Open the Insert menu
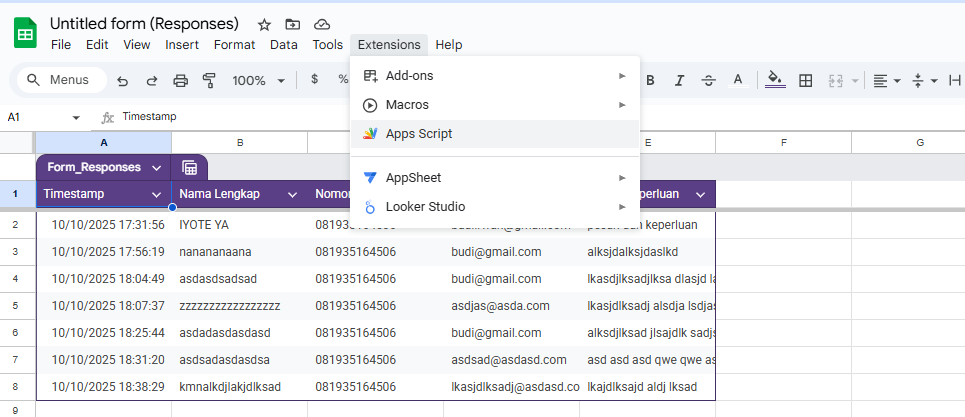This screenshot has height=417, width=965. coord(182,45)
